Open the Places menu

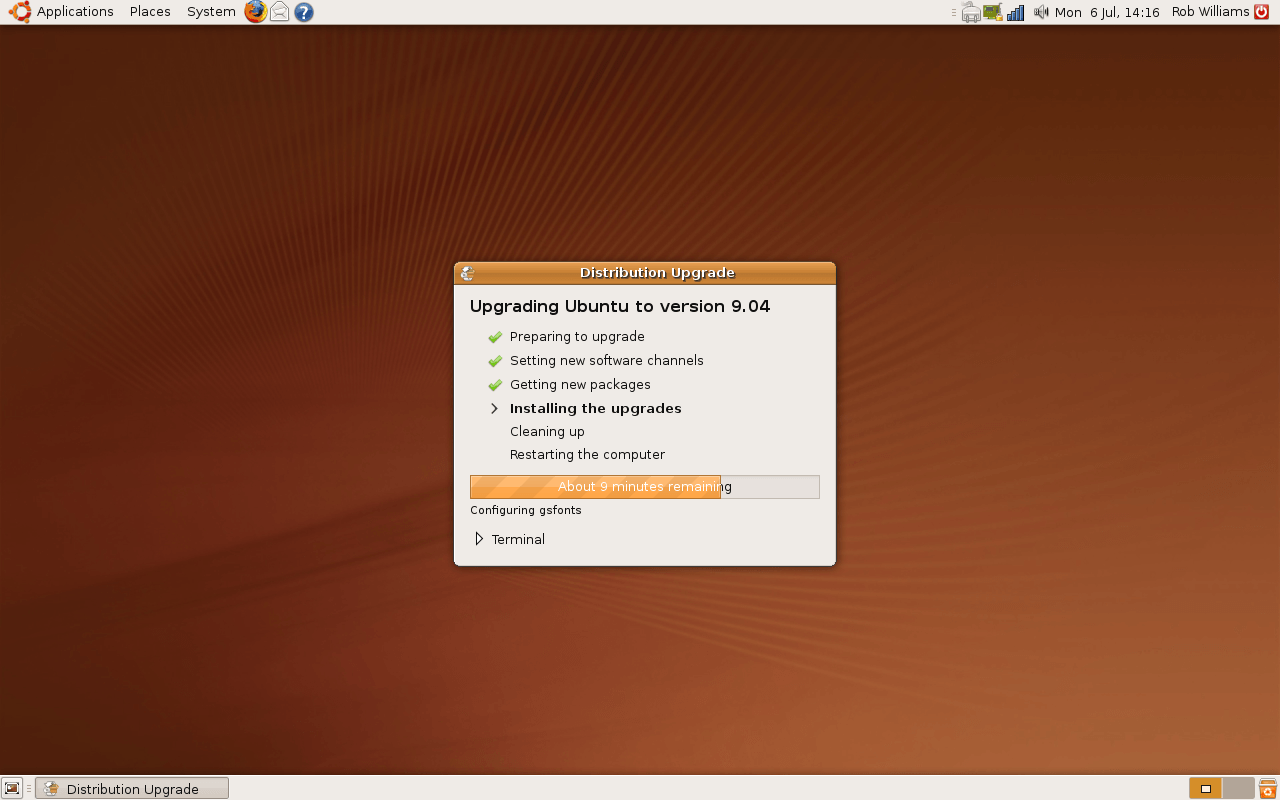[150, 12]
